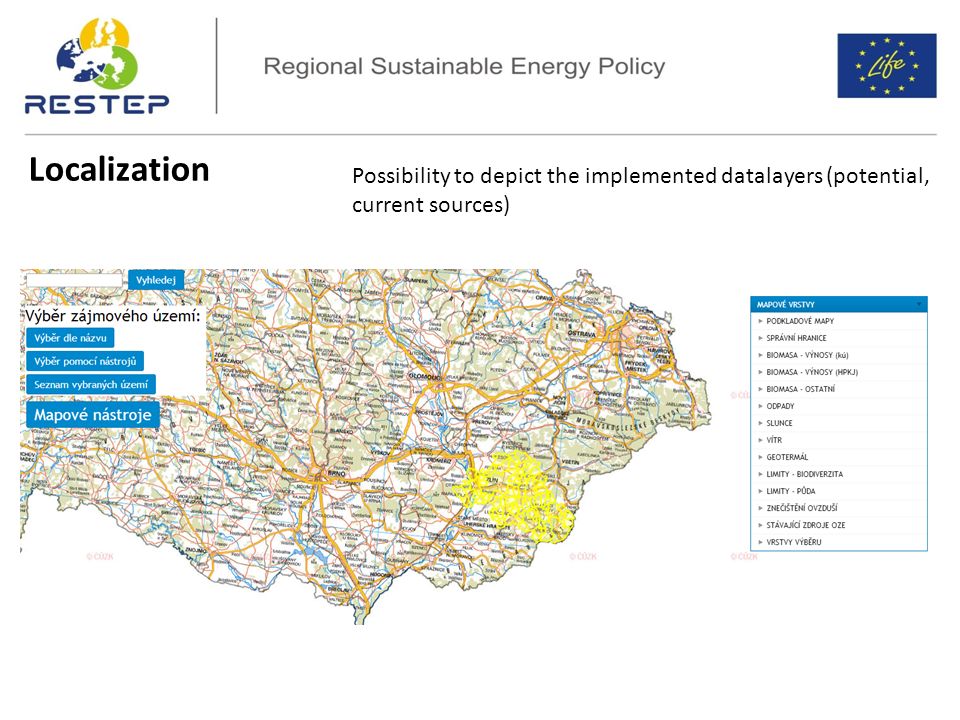Open the Stávající zdroje OZE row
The height and width of the screenshot is (720, 960).
[839, 525]
